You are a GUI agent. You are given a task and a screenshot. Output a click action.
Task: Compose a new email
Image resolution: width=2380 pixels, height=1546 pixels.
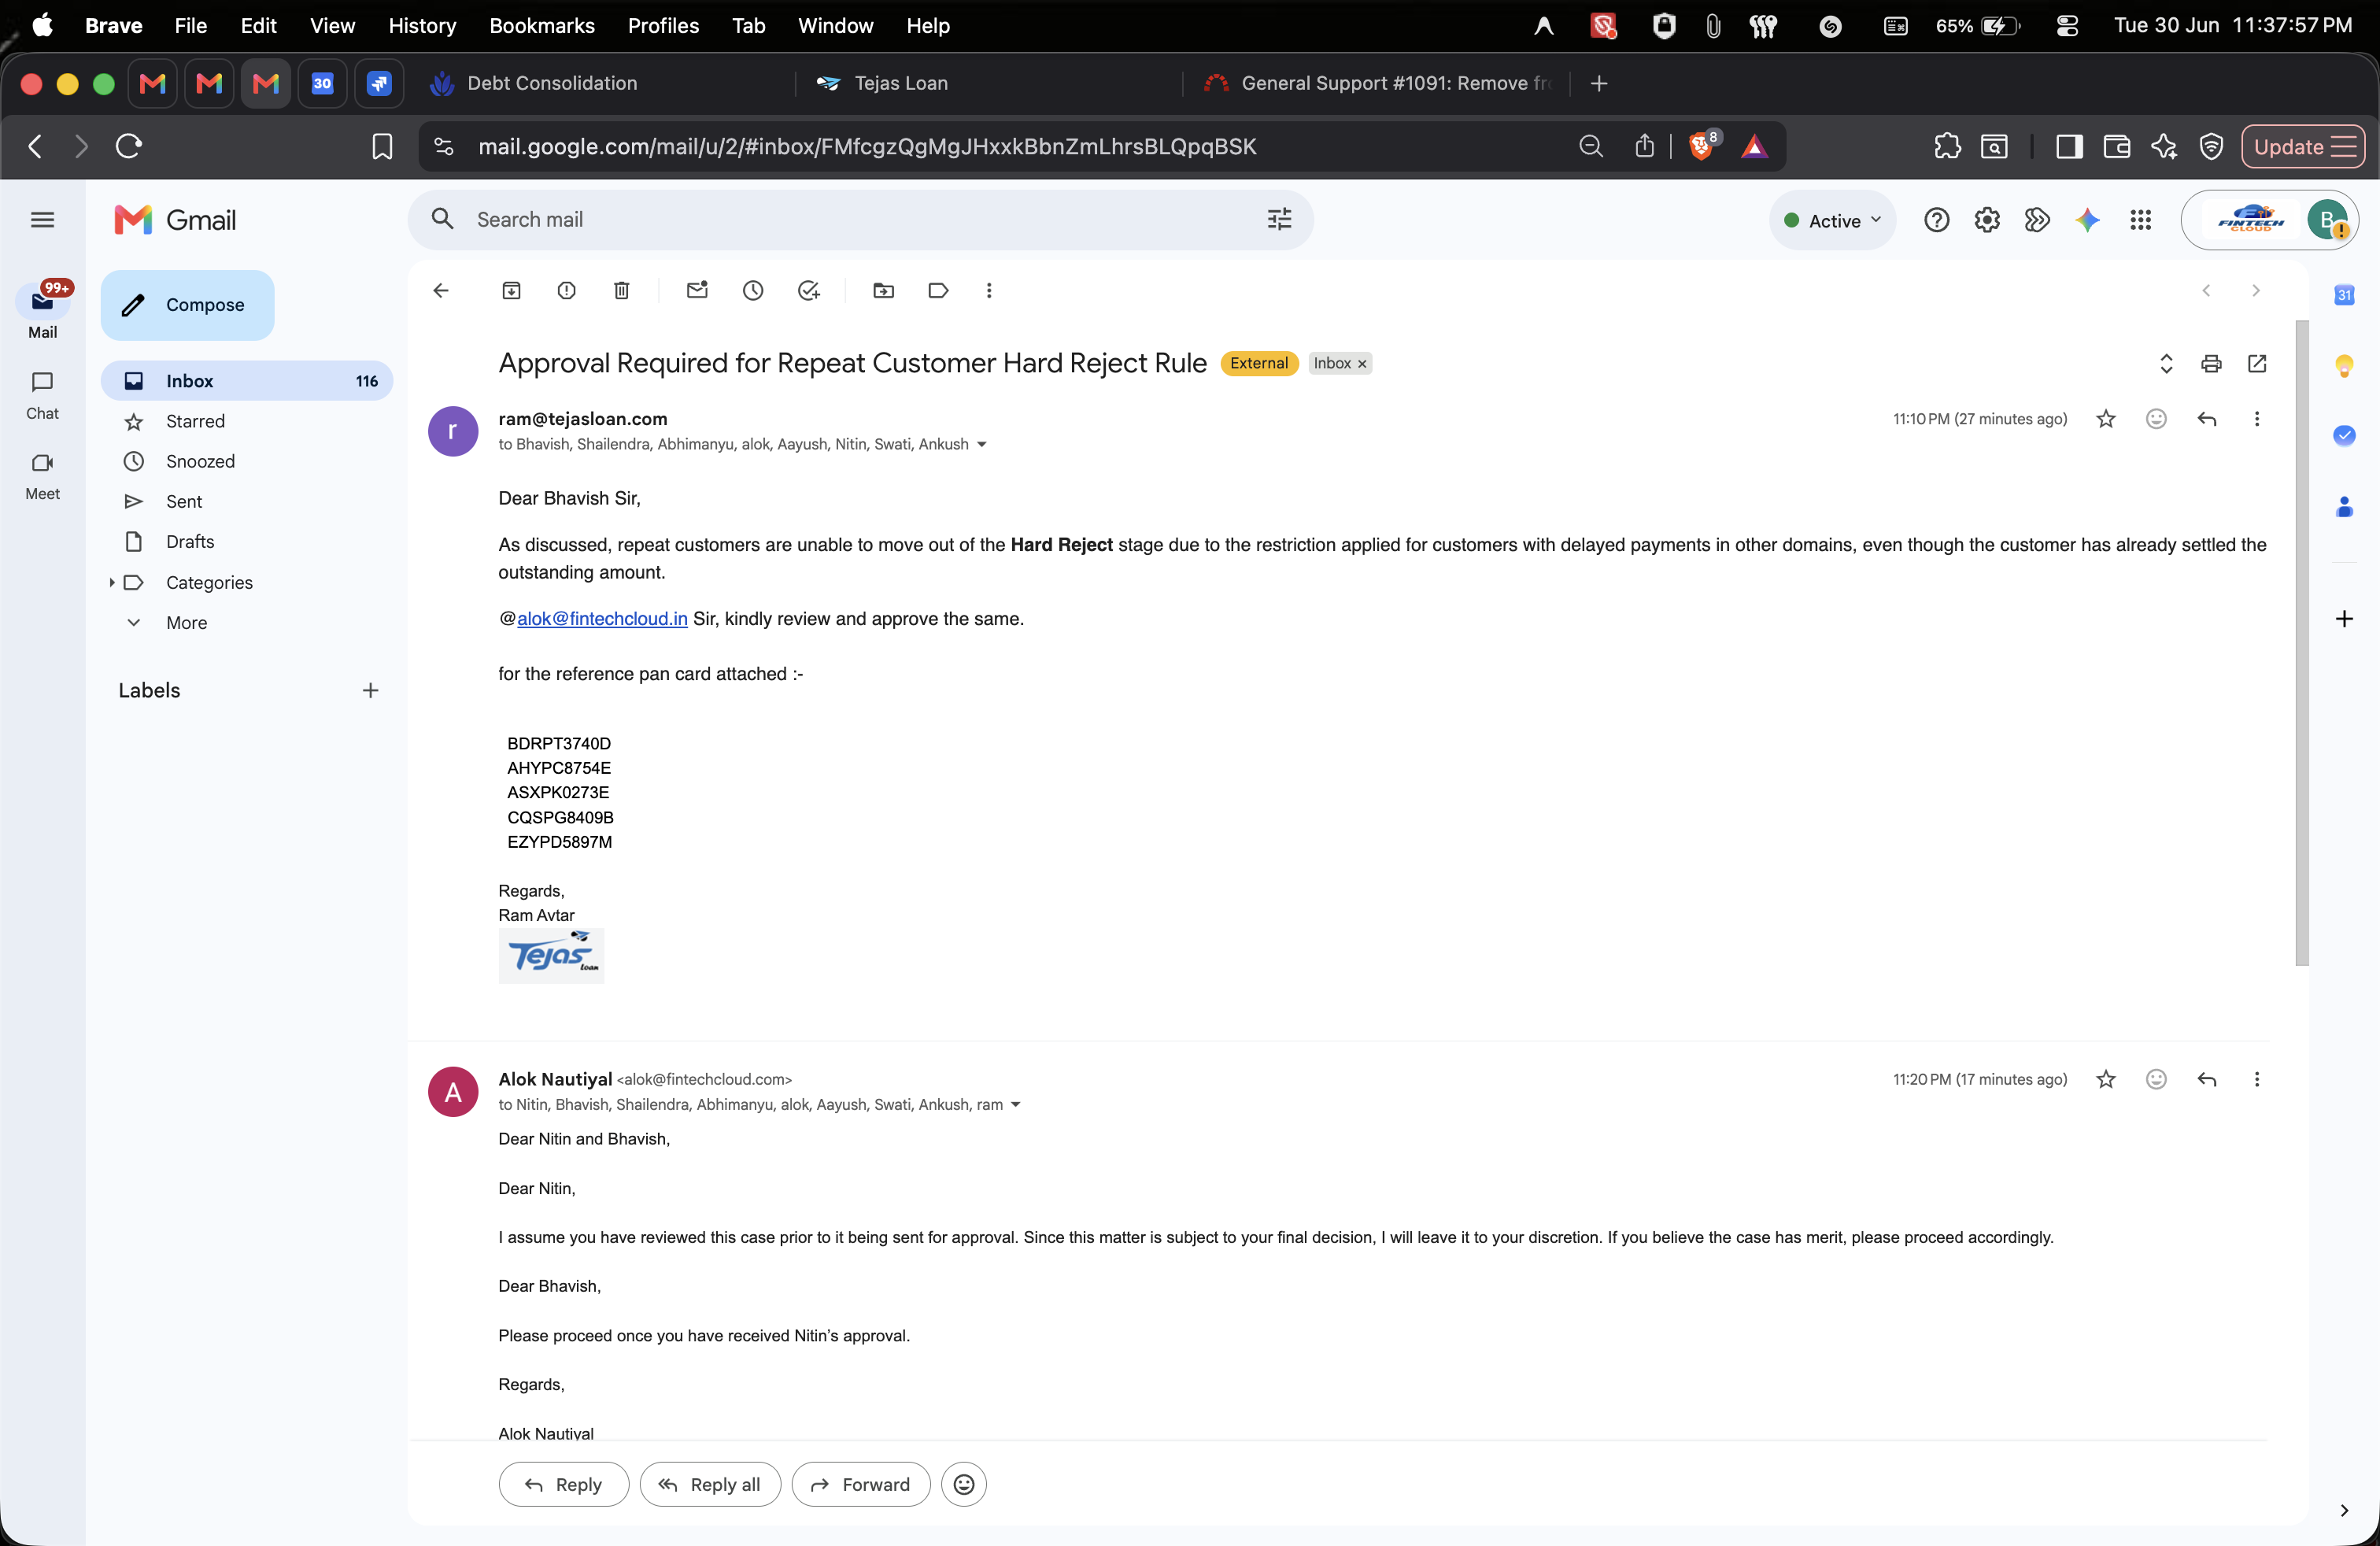187,305
